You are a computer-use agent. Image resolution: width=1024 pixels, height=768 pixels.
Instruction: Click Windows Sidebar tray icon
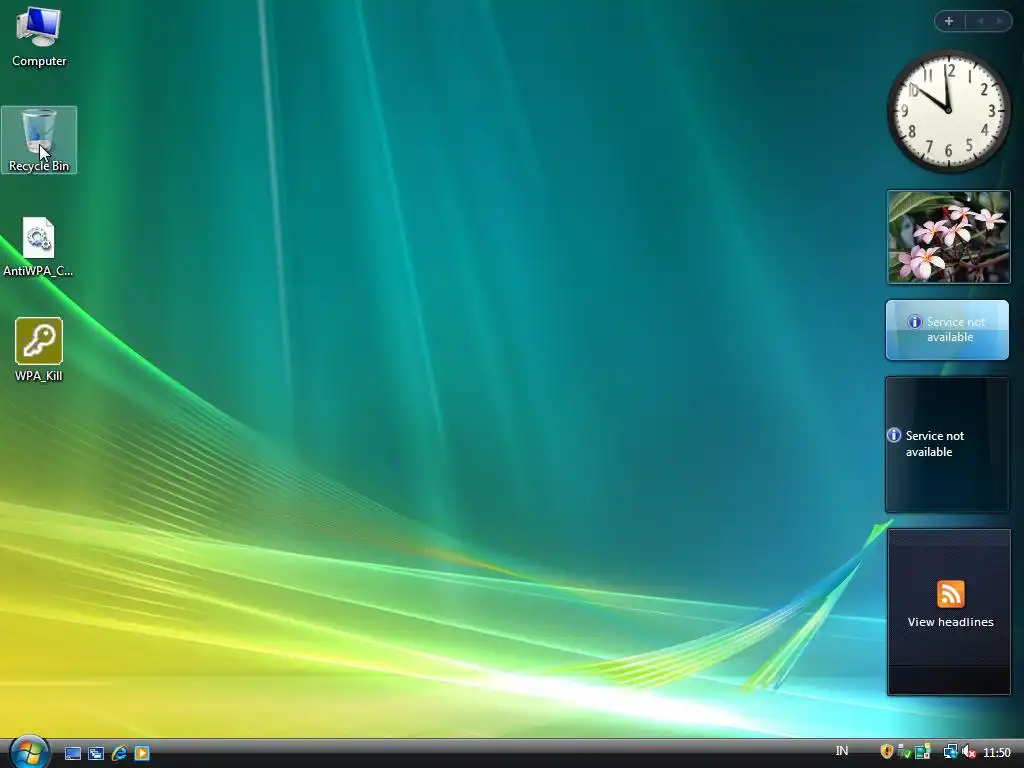click(923, 752)
